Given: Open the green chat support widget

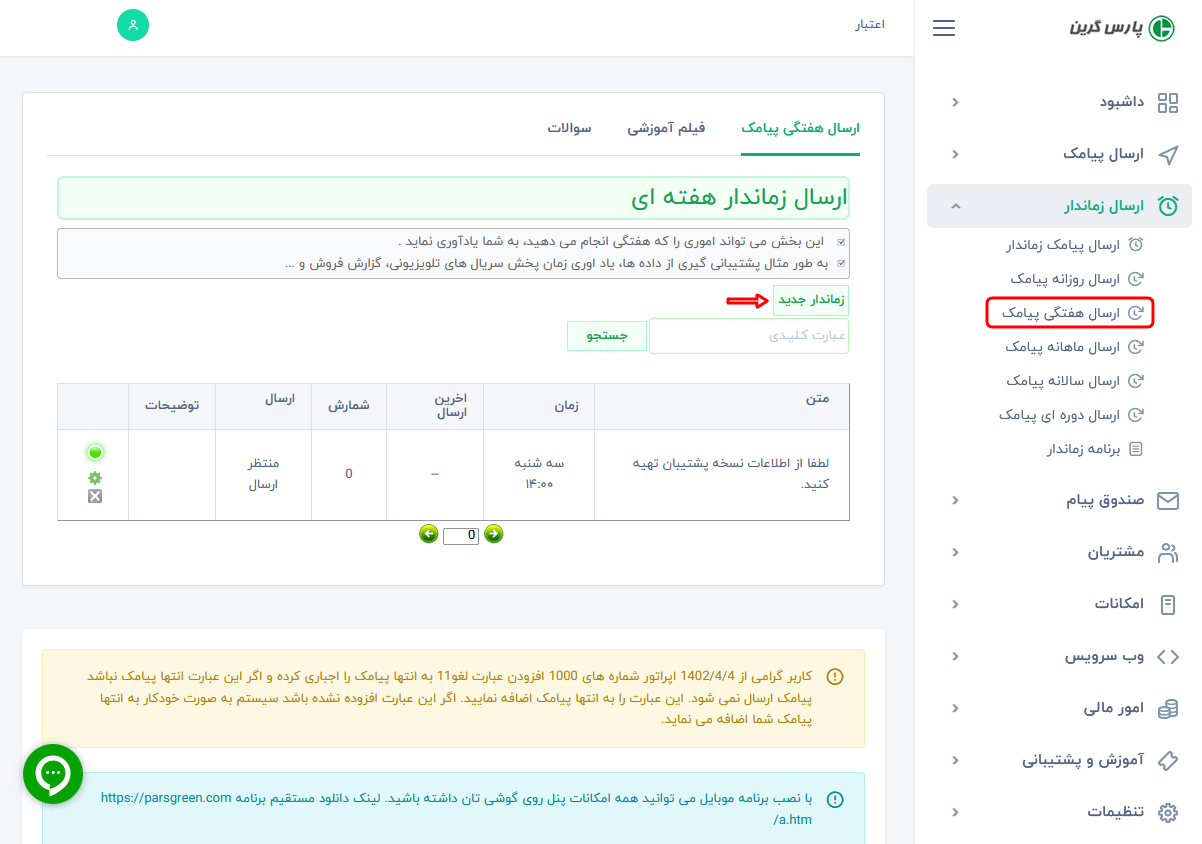Looking at the screenshot, I should tap(52, 774).
